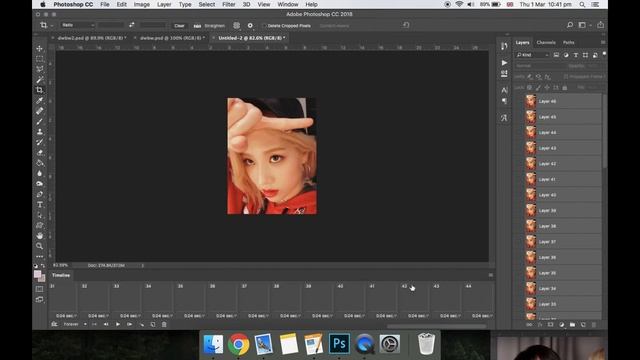Viewport: 640px width, 360px height.
Task: Select the Clone Stamp tool
Action: [x=40, y=131]
